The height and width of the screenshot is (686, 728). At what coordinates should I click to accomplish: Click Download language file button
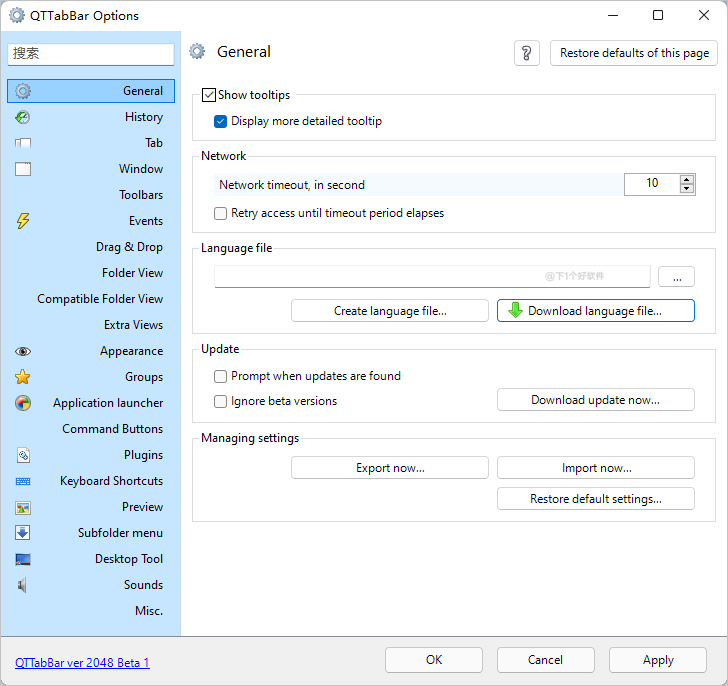pos(596,311)
